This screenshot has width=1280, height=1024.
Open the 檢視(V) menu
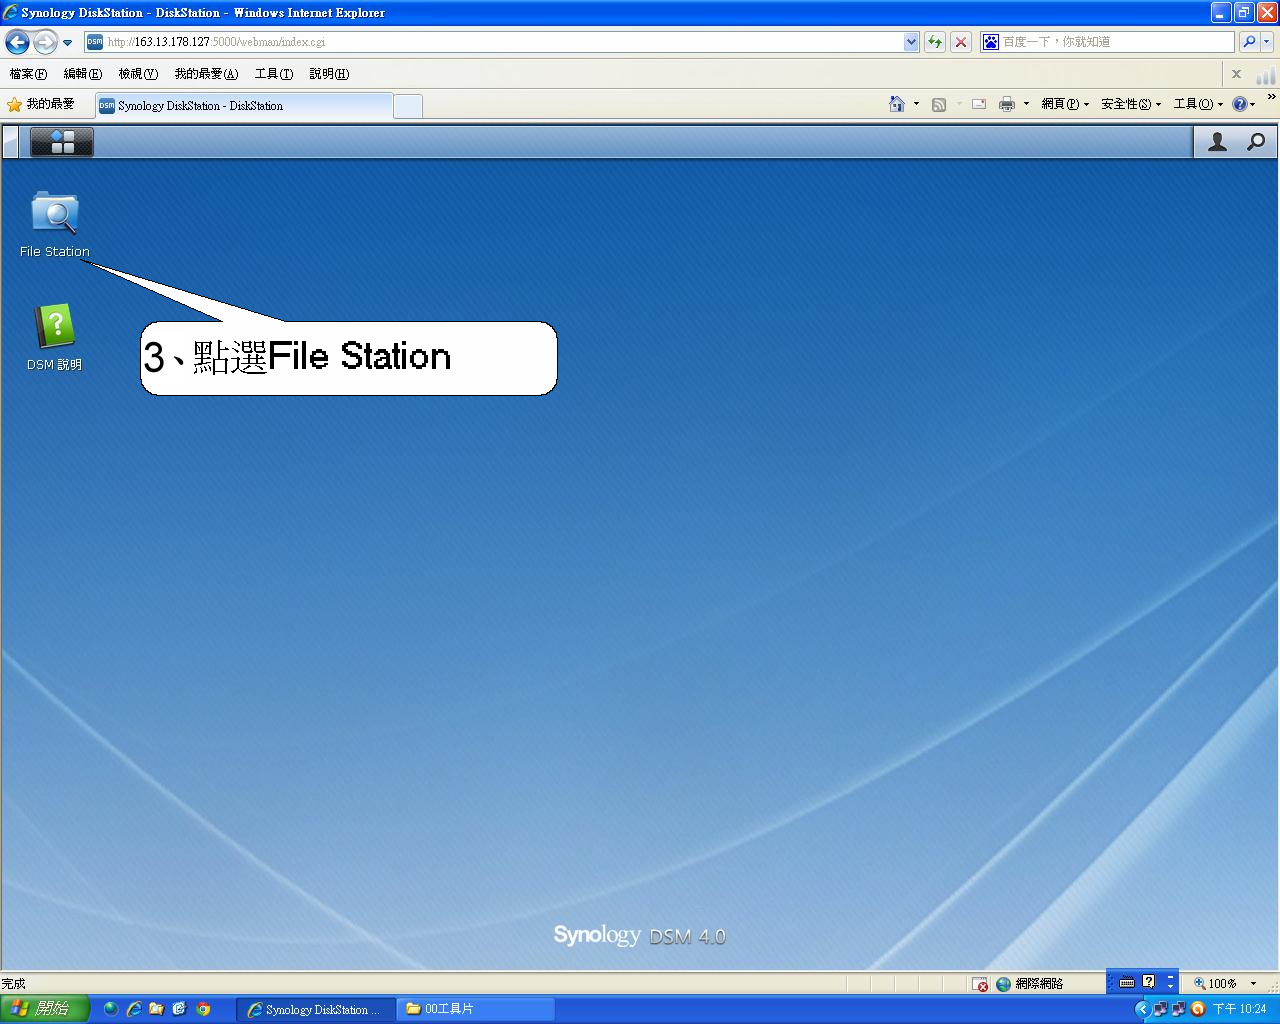coord(138,74)
